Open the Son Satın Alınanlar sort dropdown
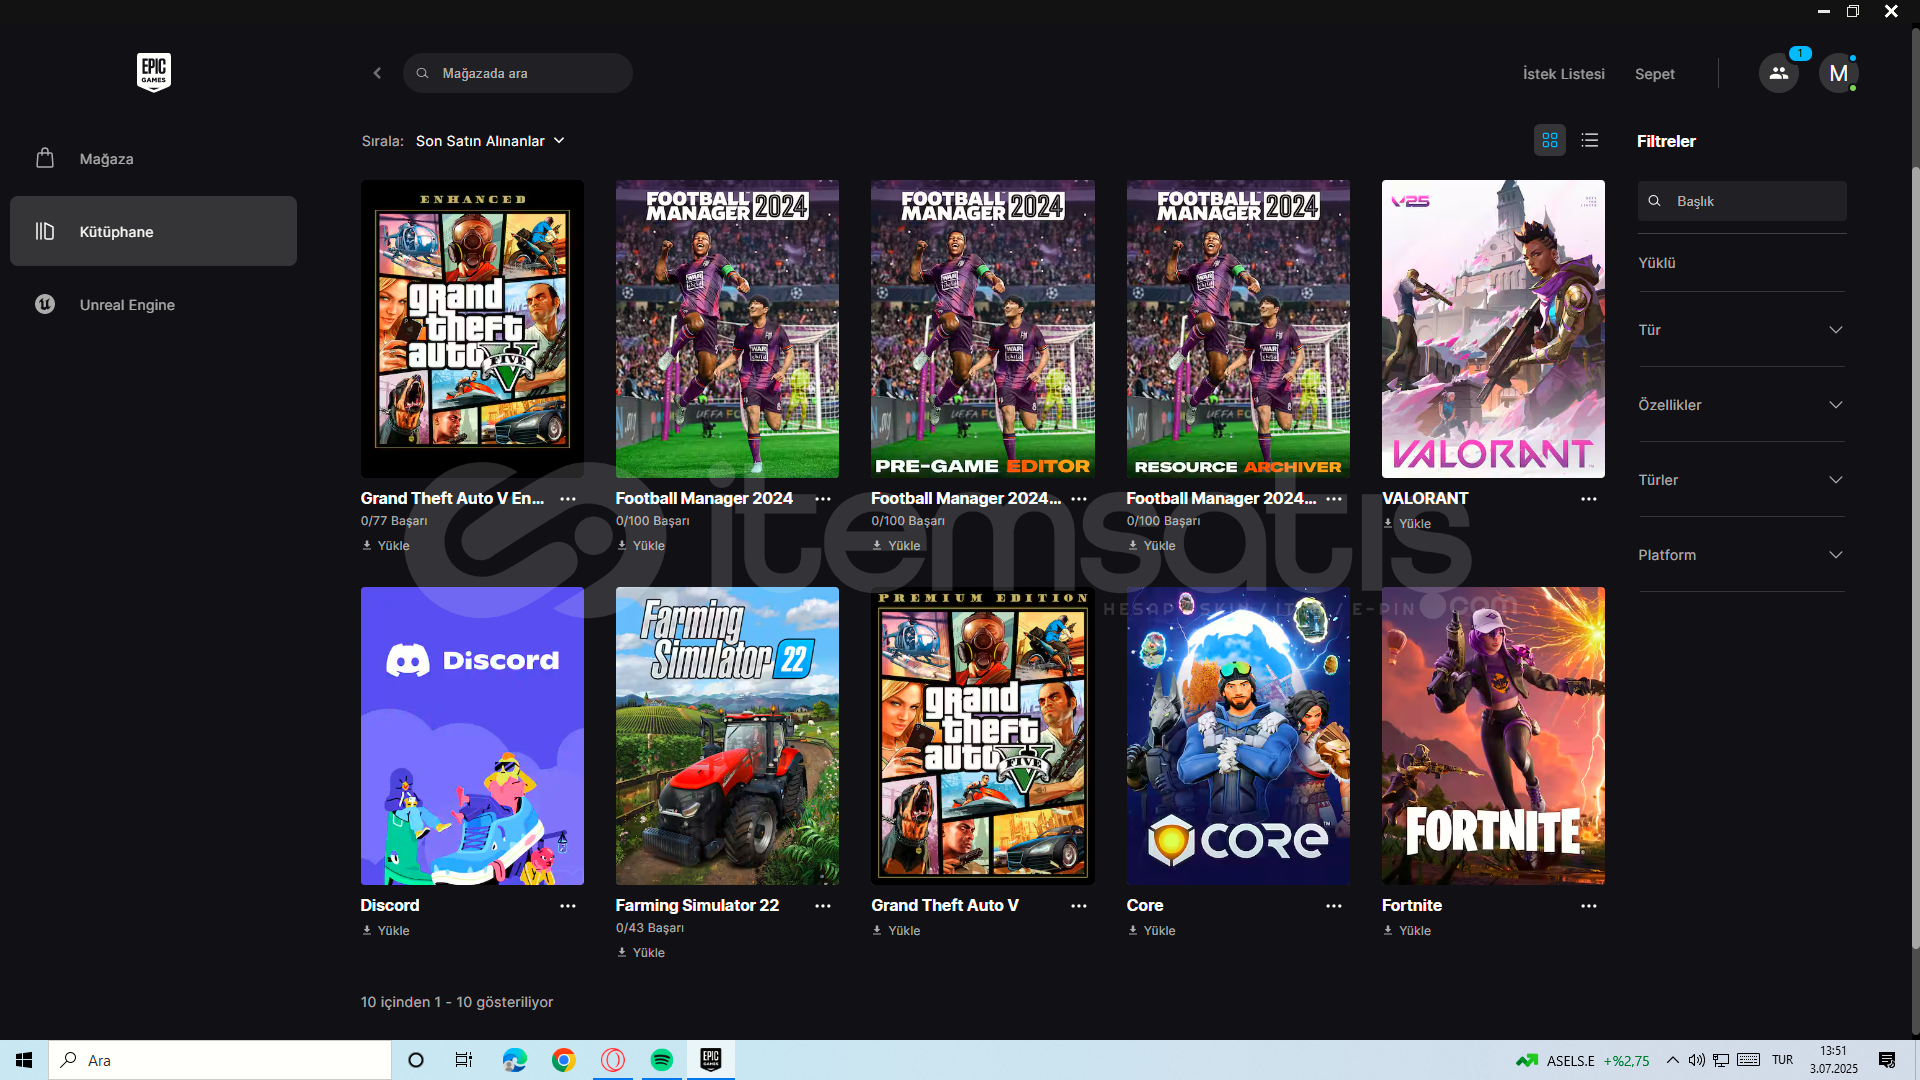 coord(490,141)
